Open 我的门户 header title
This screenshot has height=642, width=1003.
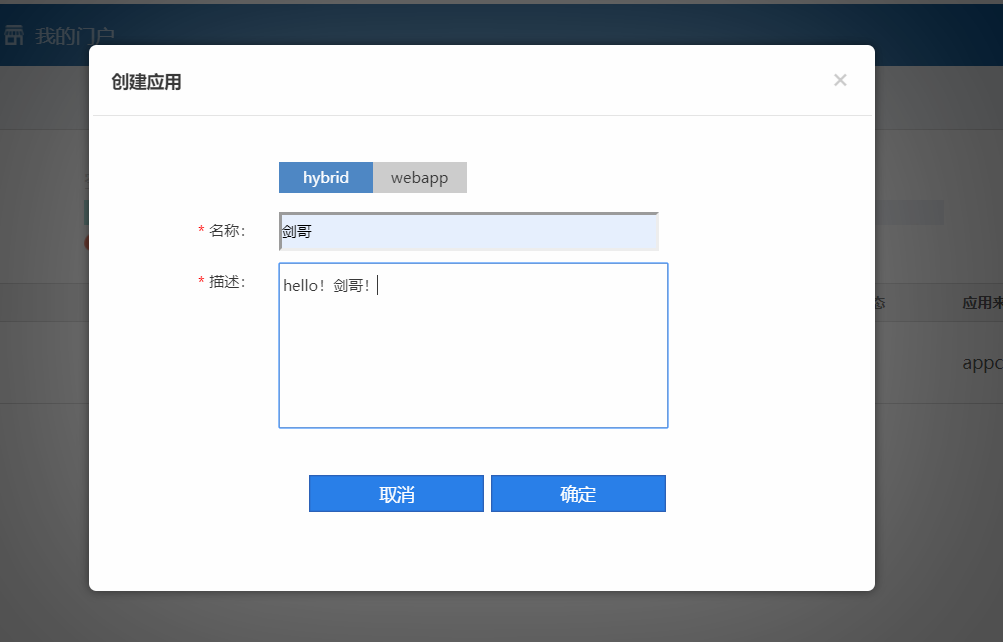(75, 36)
